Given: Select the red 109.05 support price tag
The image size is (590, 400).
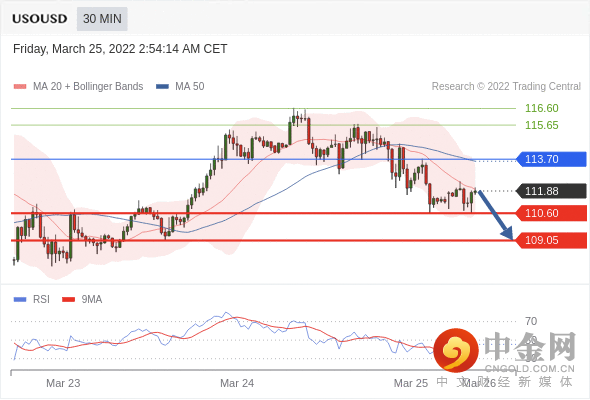Looking at the screenshot, I should (551, 240).
